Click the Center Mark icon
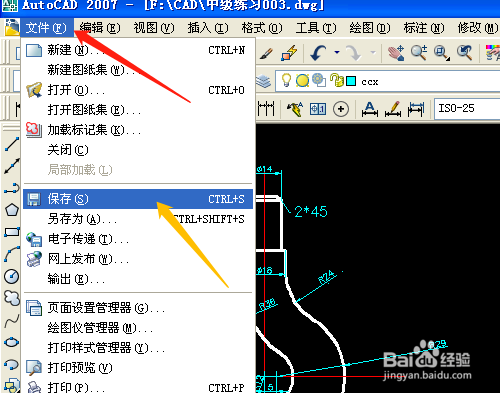The height and width of the screenshot is (393, 500). click(x=341, y=109)
